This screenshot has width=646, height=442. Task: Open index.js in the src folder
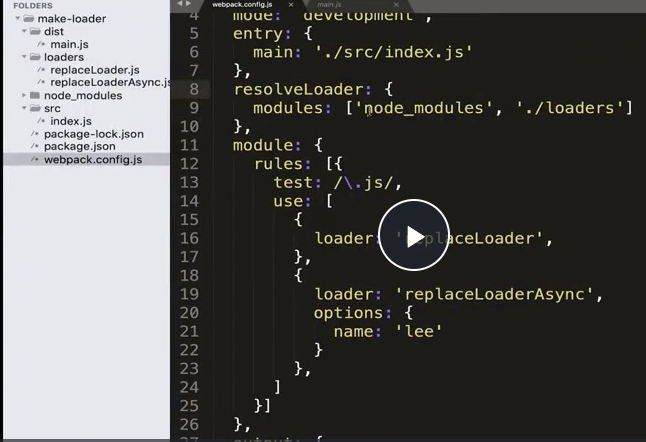pos(71,122)
